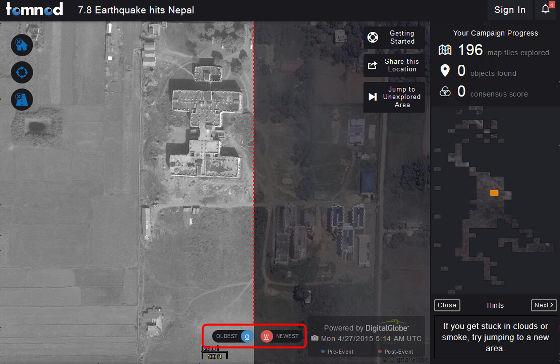
Task: Click the red dotted imagery divider line
Action: click(254, 171)
